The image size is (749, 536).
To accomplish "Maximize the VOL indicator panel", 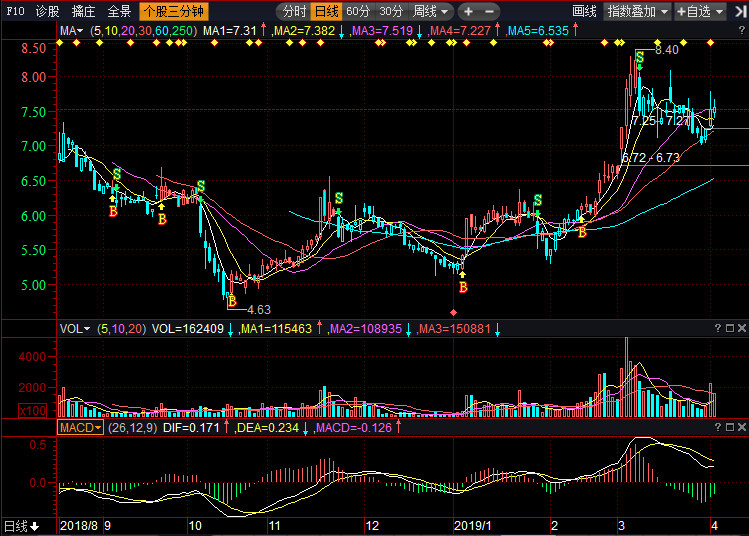I will (730, 328).
